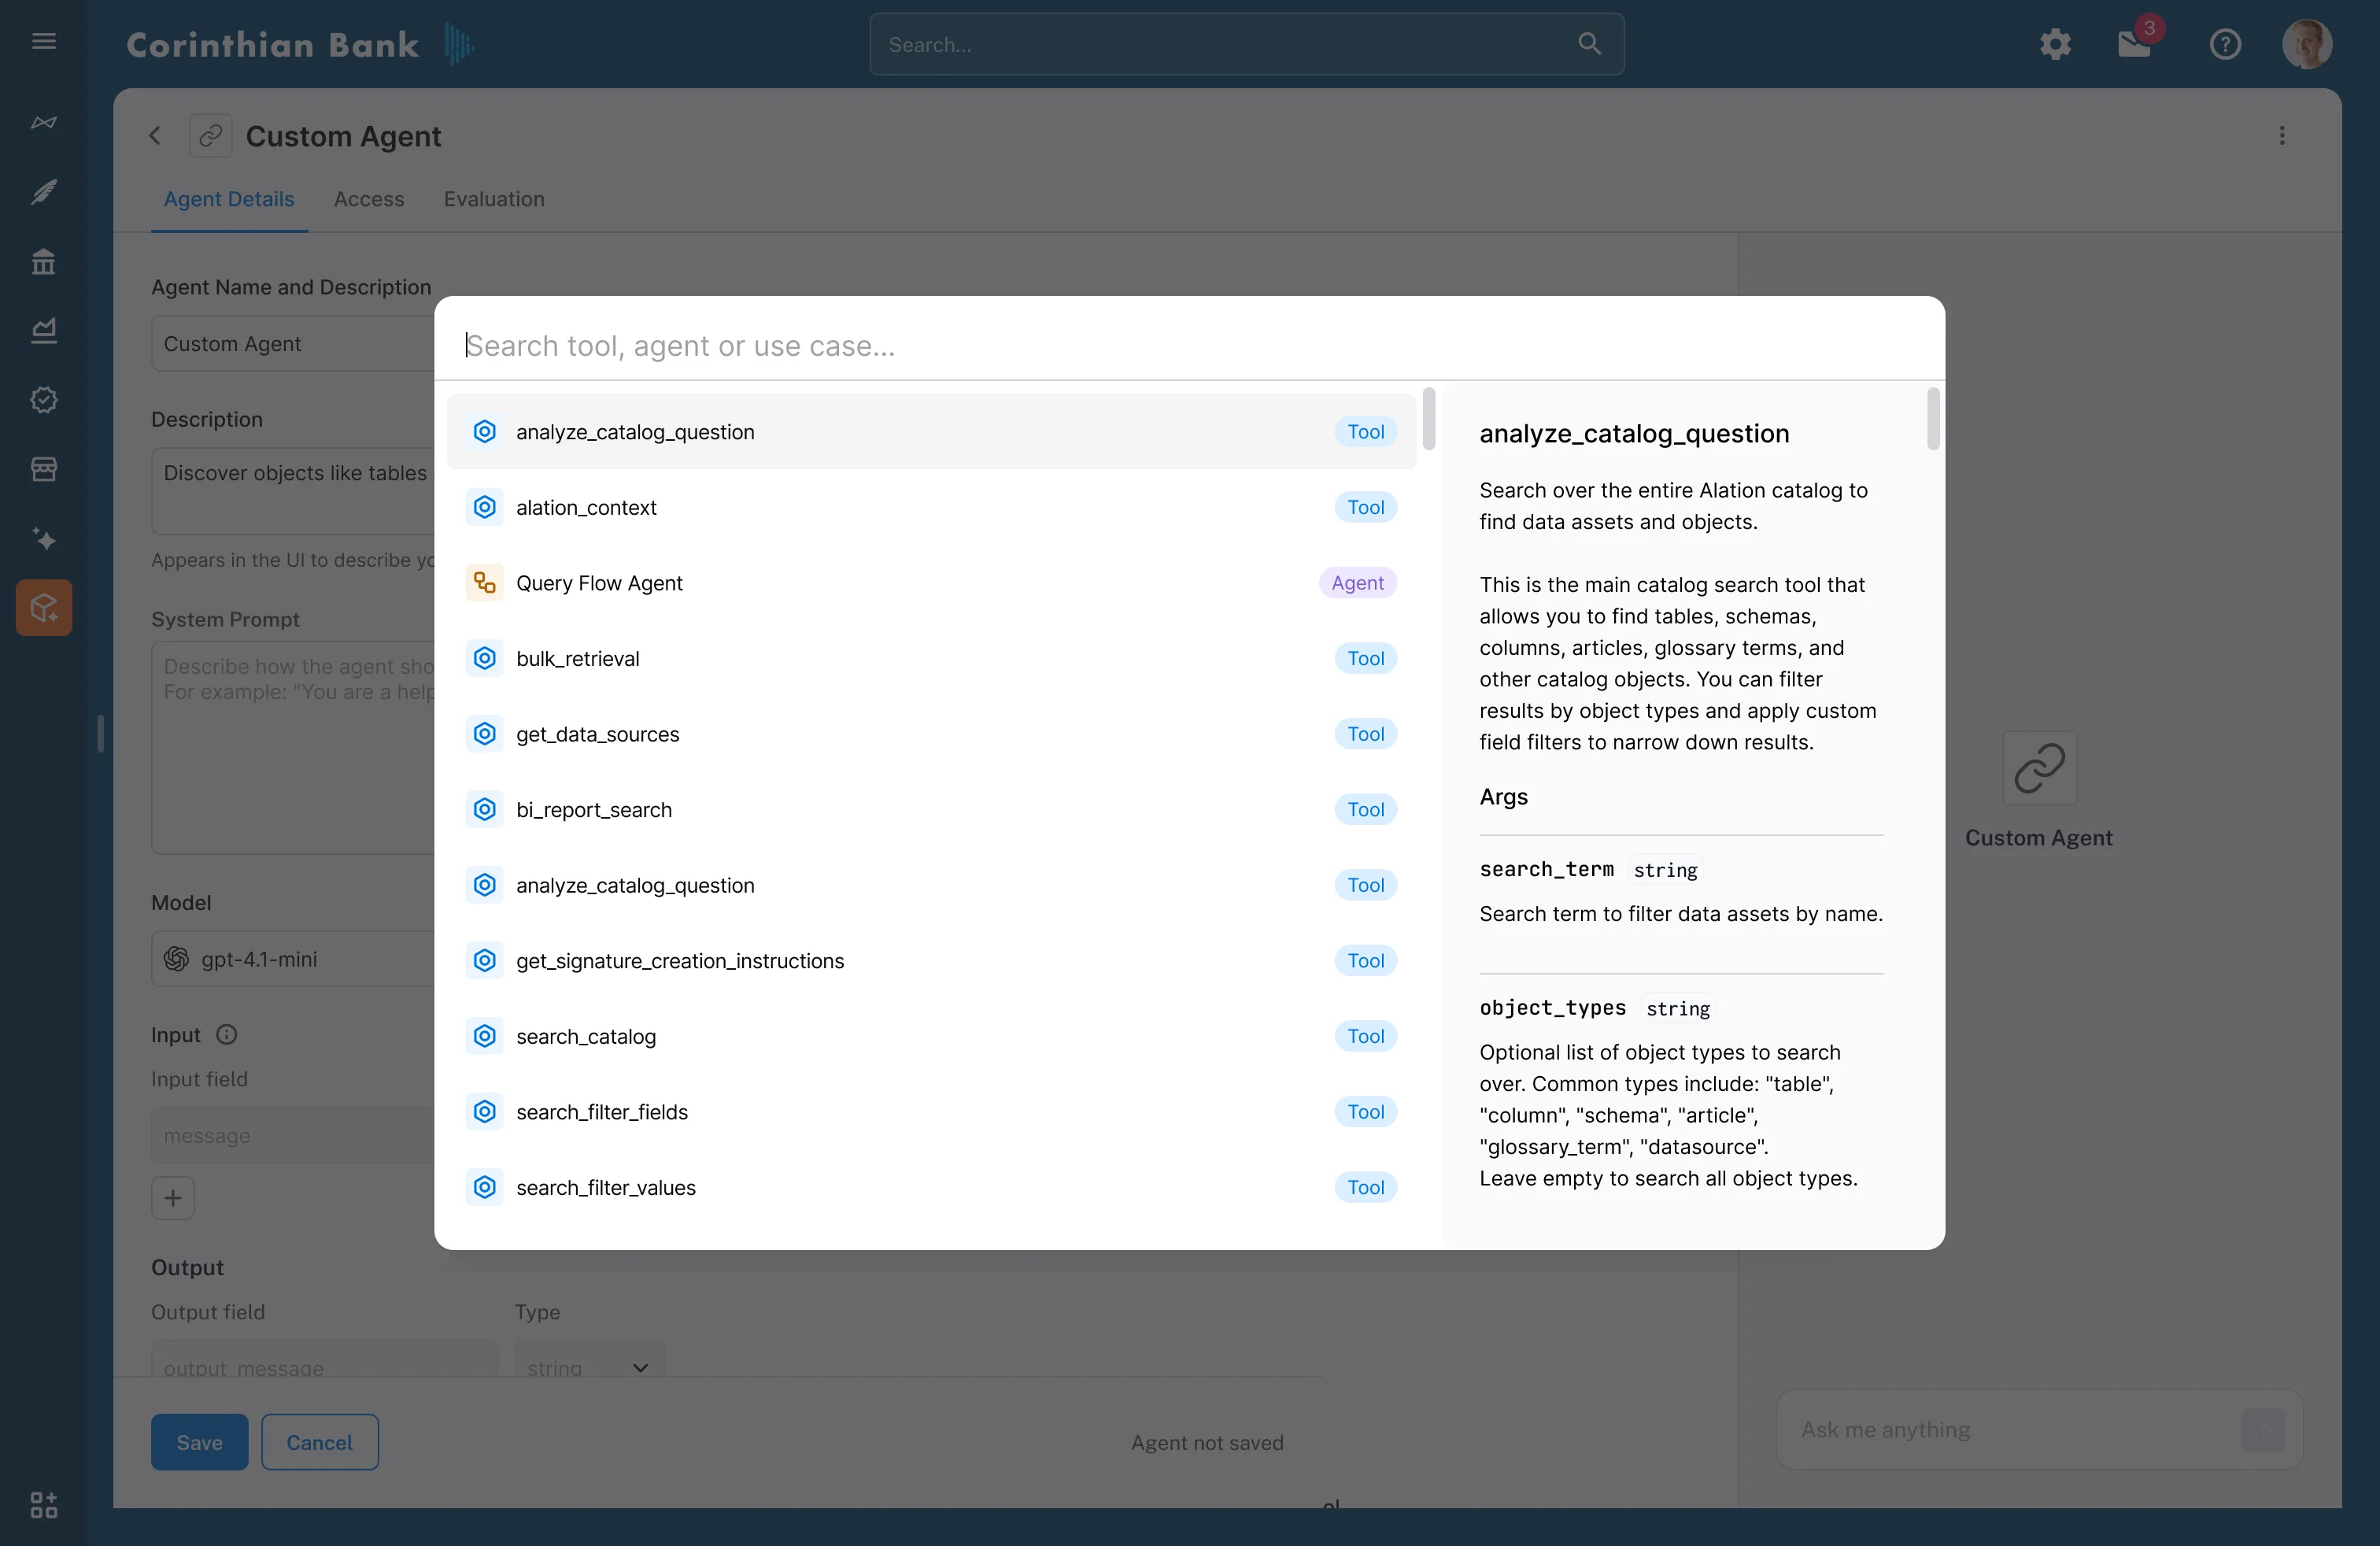Open the user profile avatar
2380x1546 pixels.
pos(2307,44)
